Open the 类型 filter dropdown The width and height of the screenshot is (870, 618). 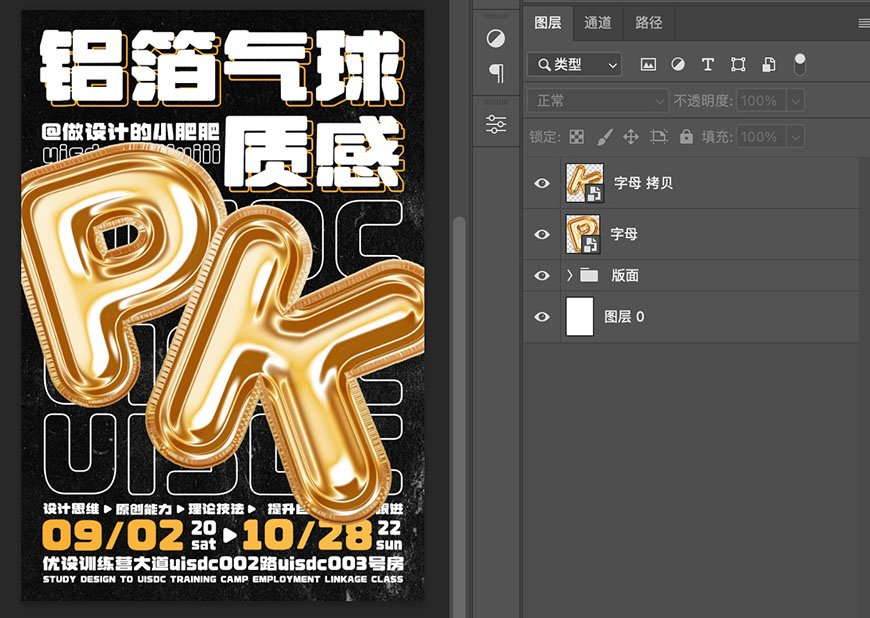574,65
